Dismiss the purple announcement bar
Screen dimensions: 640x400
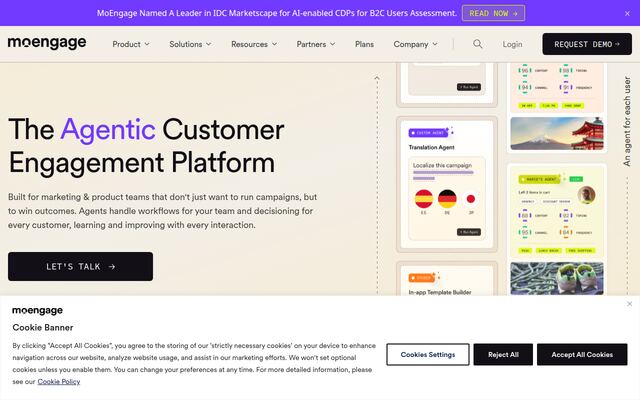click(627, 13)
